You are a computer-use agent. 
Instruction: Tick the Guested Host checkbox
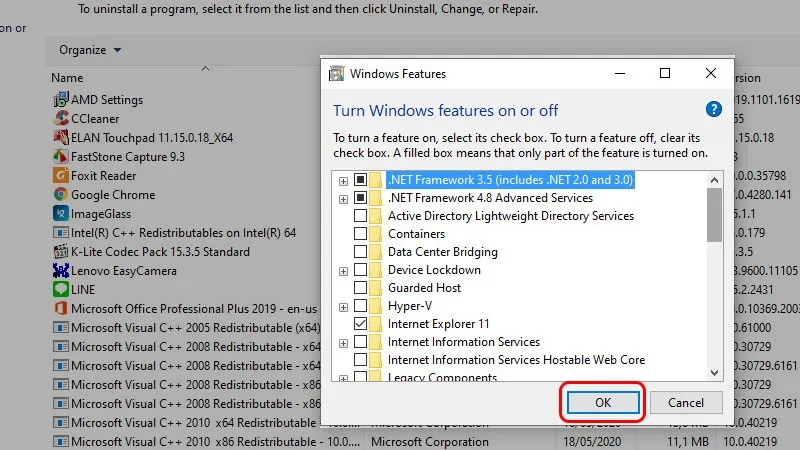tap(360, 288)
